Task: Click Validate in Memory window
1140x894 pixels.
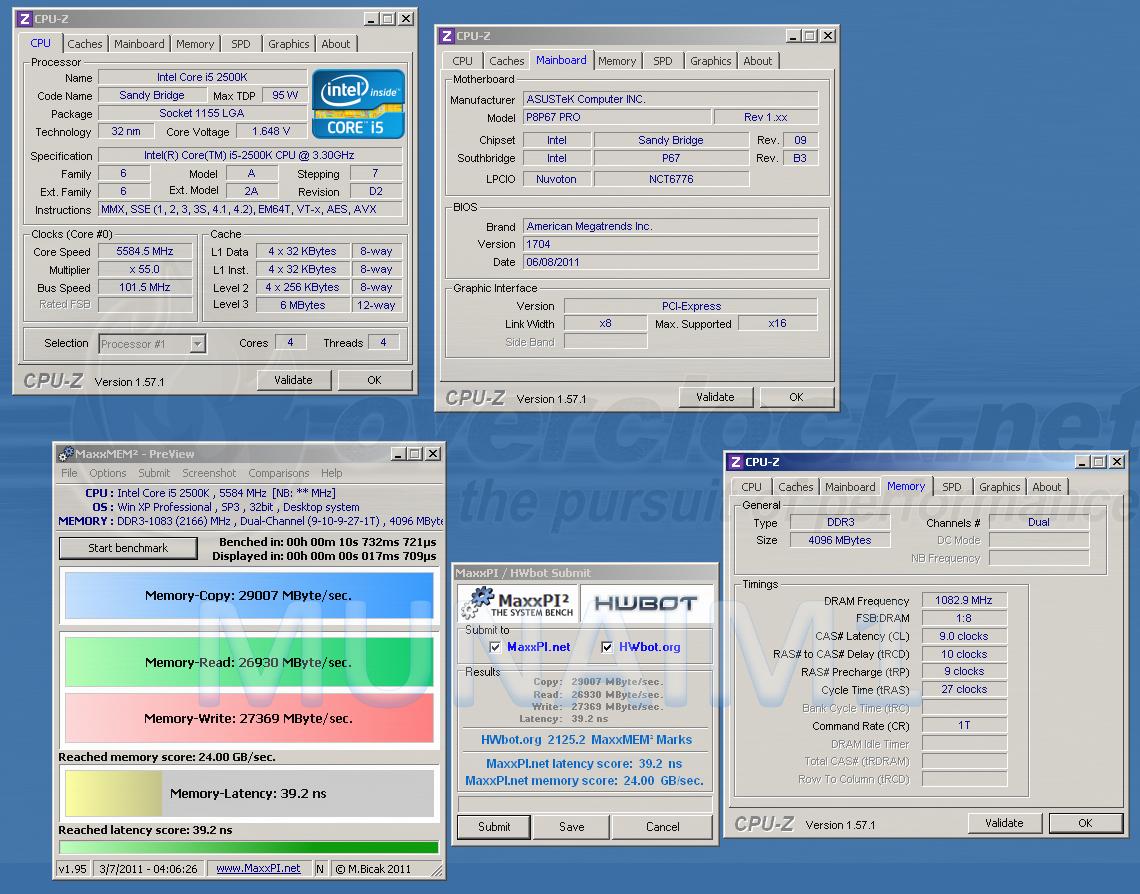Action: pyautogui.click(x=1005, y=823)
